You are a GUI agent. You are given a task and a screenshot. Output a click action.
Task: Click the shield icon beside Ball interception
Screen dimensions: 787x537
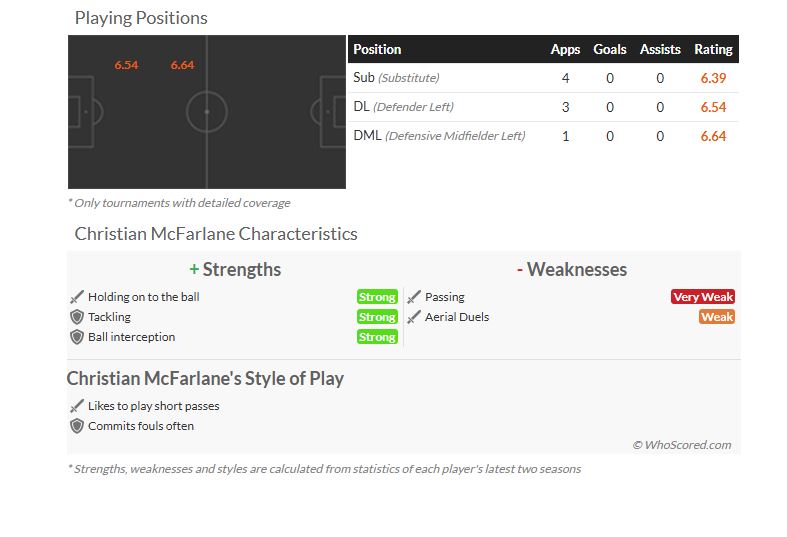click(x=77, y=337)
